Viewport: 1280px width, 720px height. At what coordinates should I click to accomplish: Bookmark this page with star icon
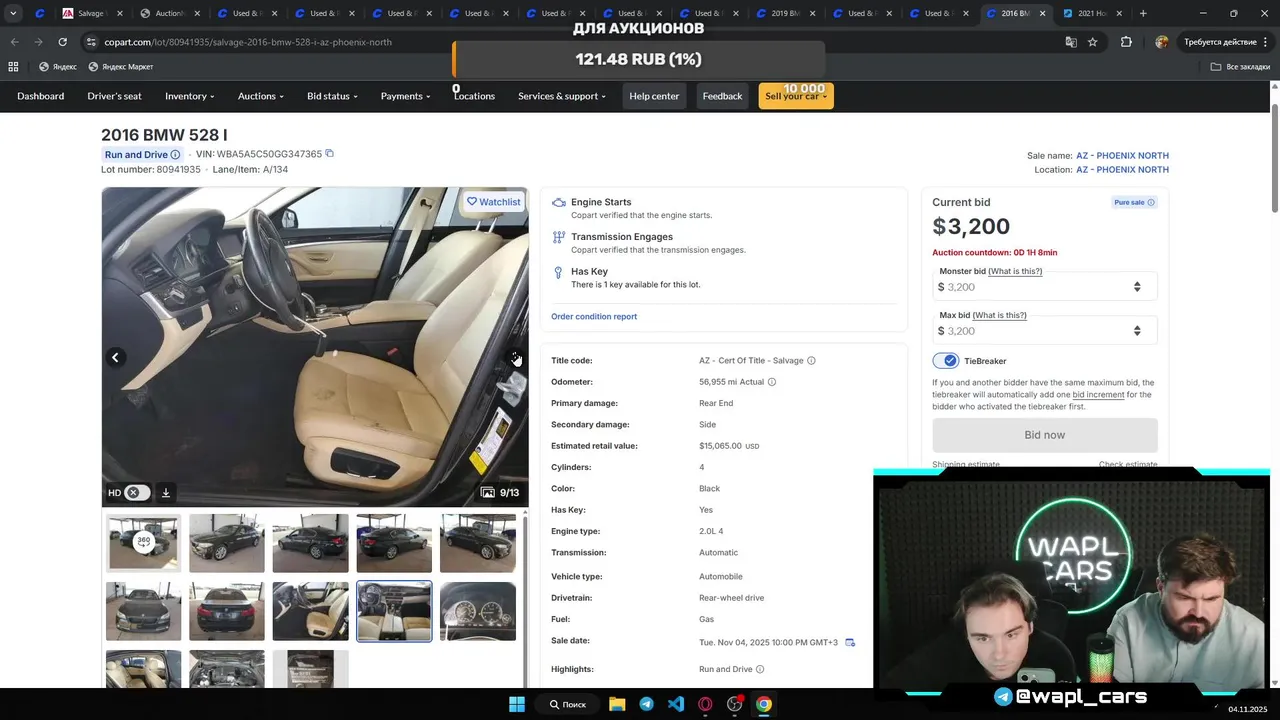[x=1093, y=42]
